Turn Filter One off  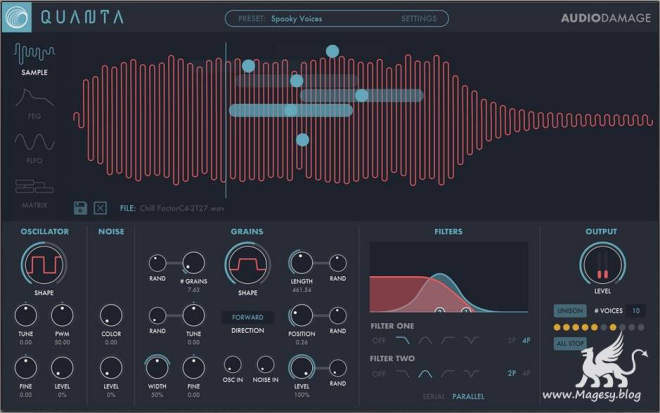tap(379, 340)
